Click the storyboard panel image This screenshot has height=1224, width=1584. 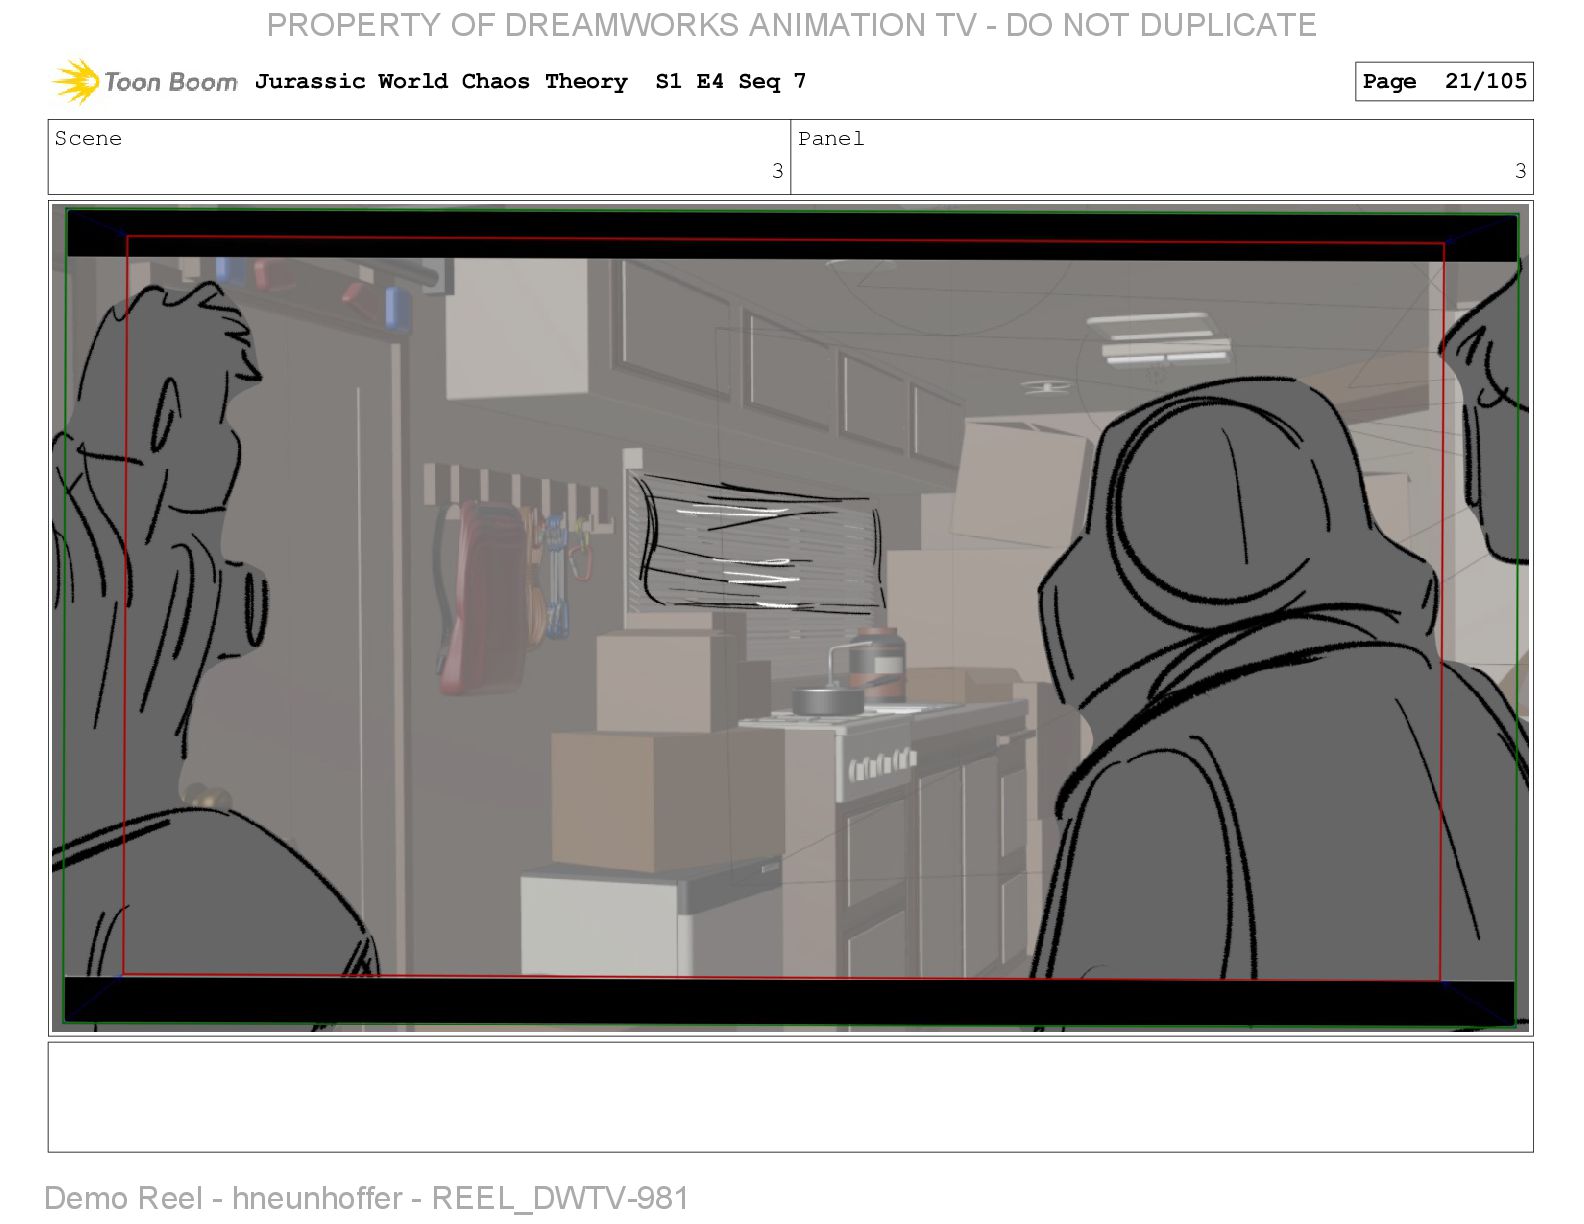coord(791,618)
